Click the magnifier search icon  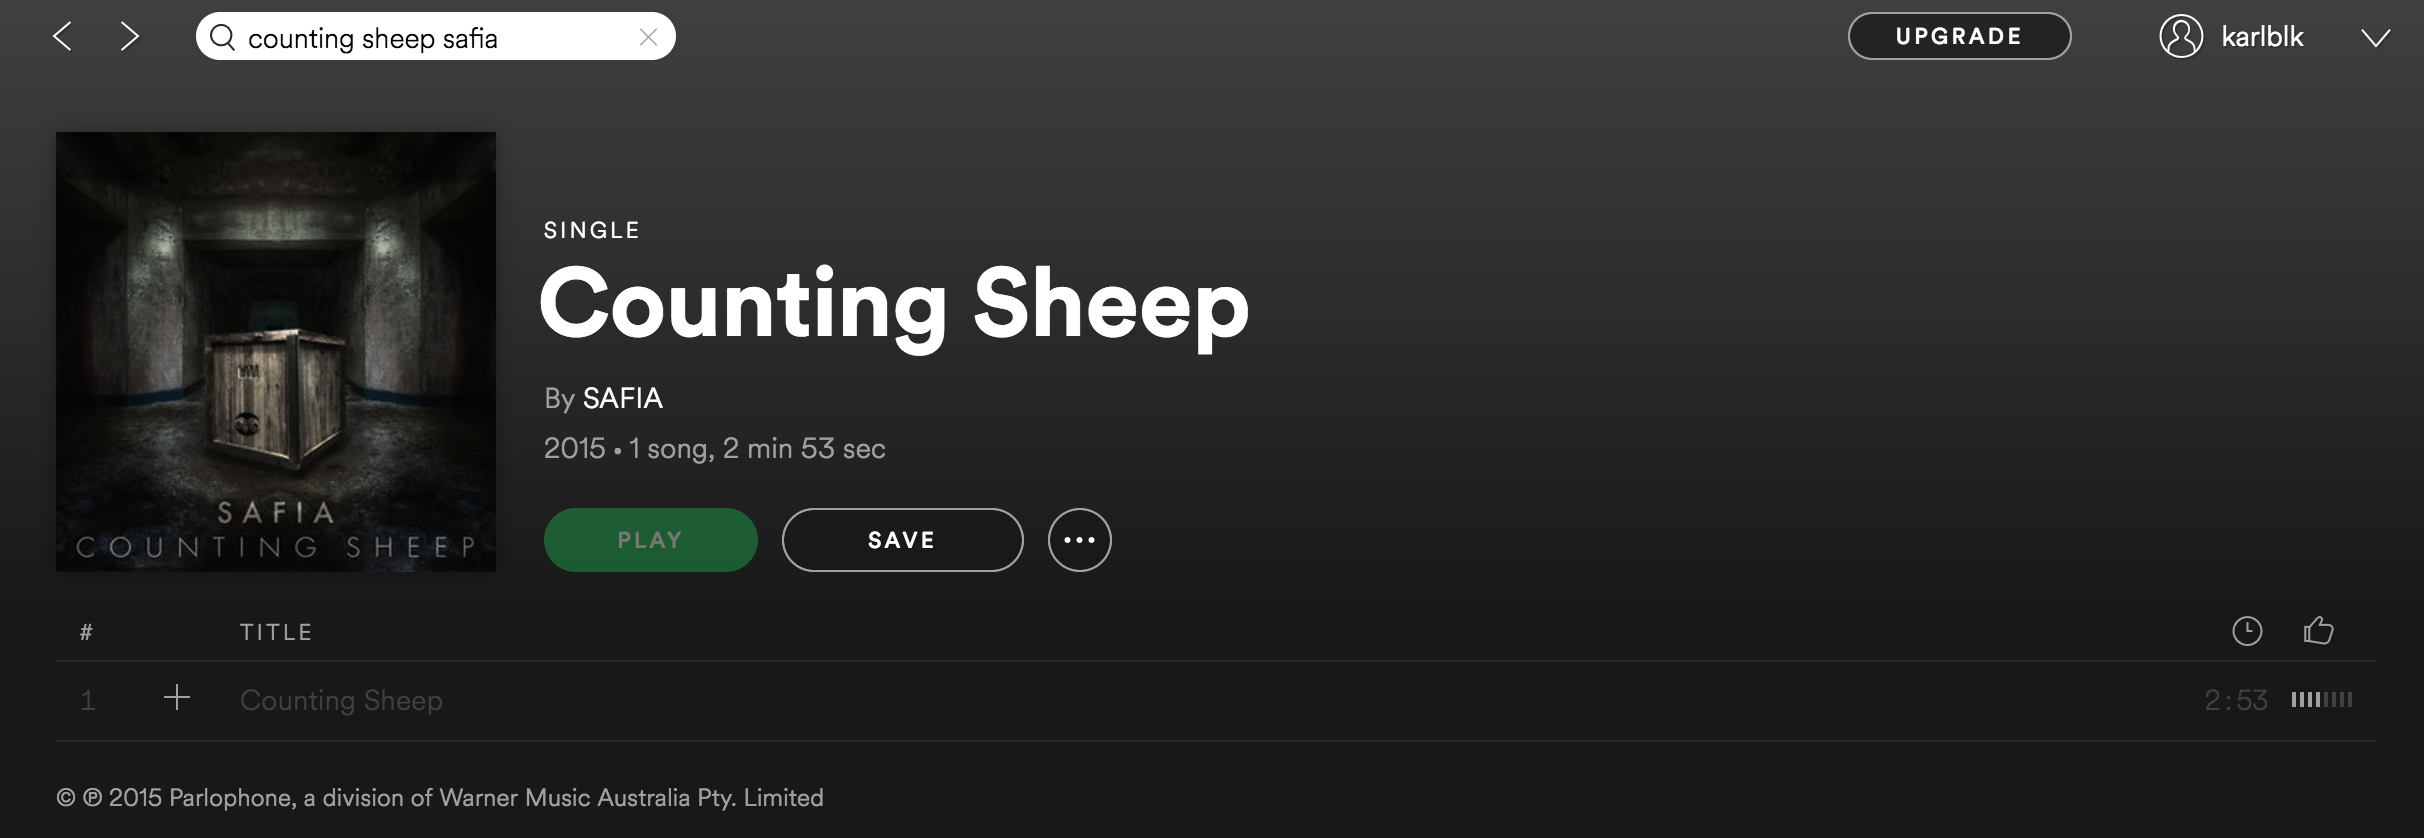(x=223, y=38)
